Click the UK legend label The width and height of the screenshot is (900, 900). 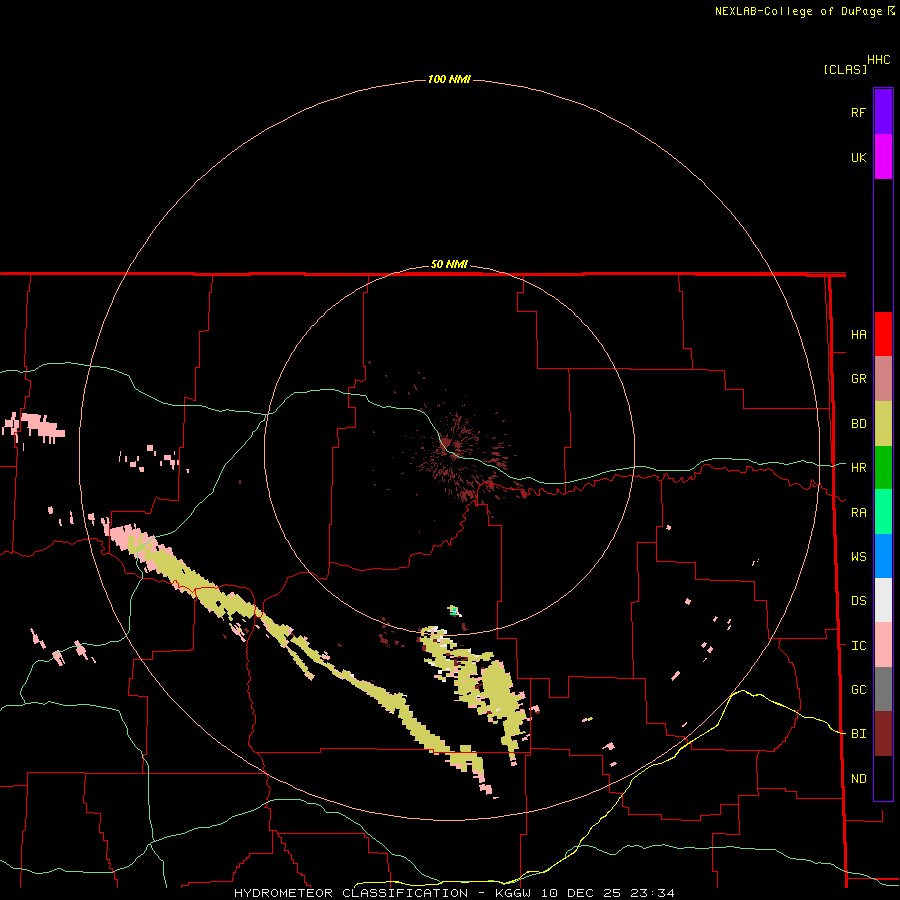pyautogui.click(x=858, y=157)
